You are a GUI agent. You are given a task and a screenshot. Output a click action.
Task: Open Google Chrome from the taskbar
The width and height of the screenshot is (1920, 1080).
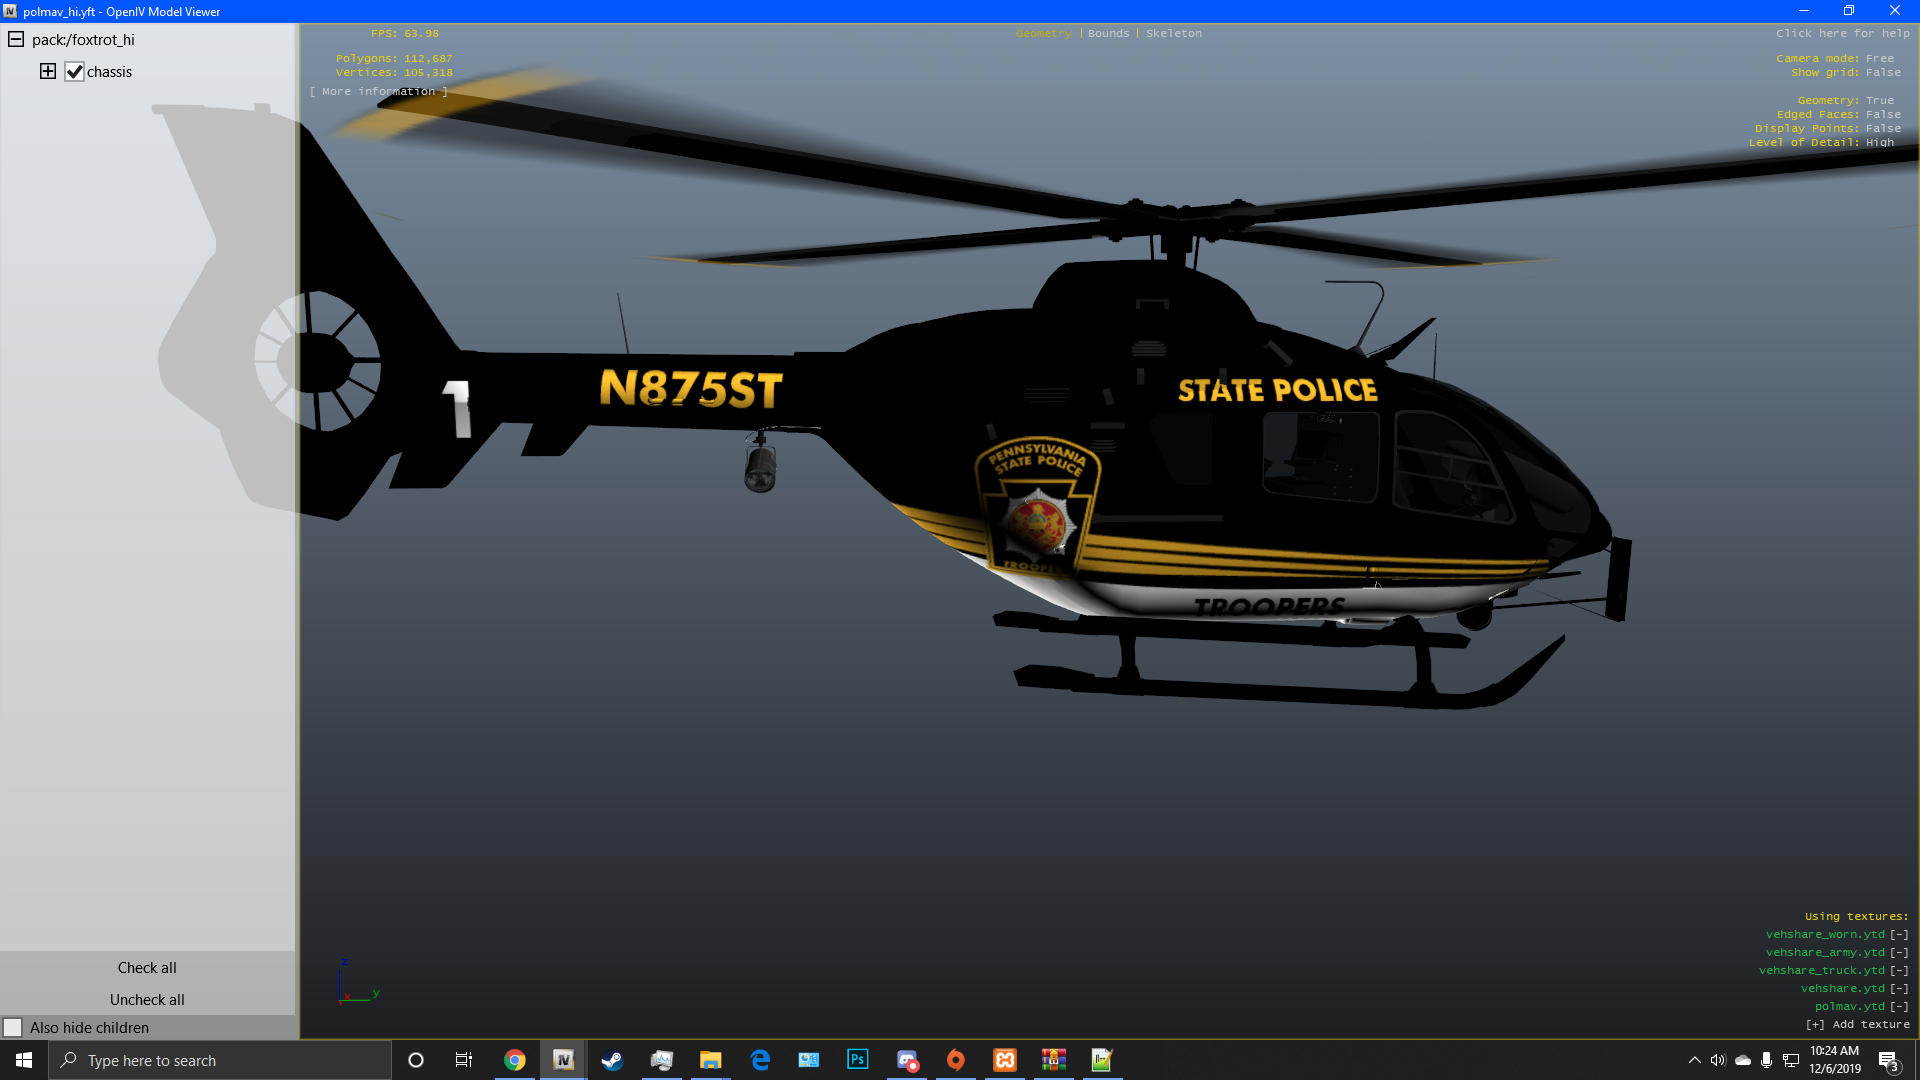[514, 1059]
